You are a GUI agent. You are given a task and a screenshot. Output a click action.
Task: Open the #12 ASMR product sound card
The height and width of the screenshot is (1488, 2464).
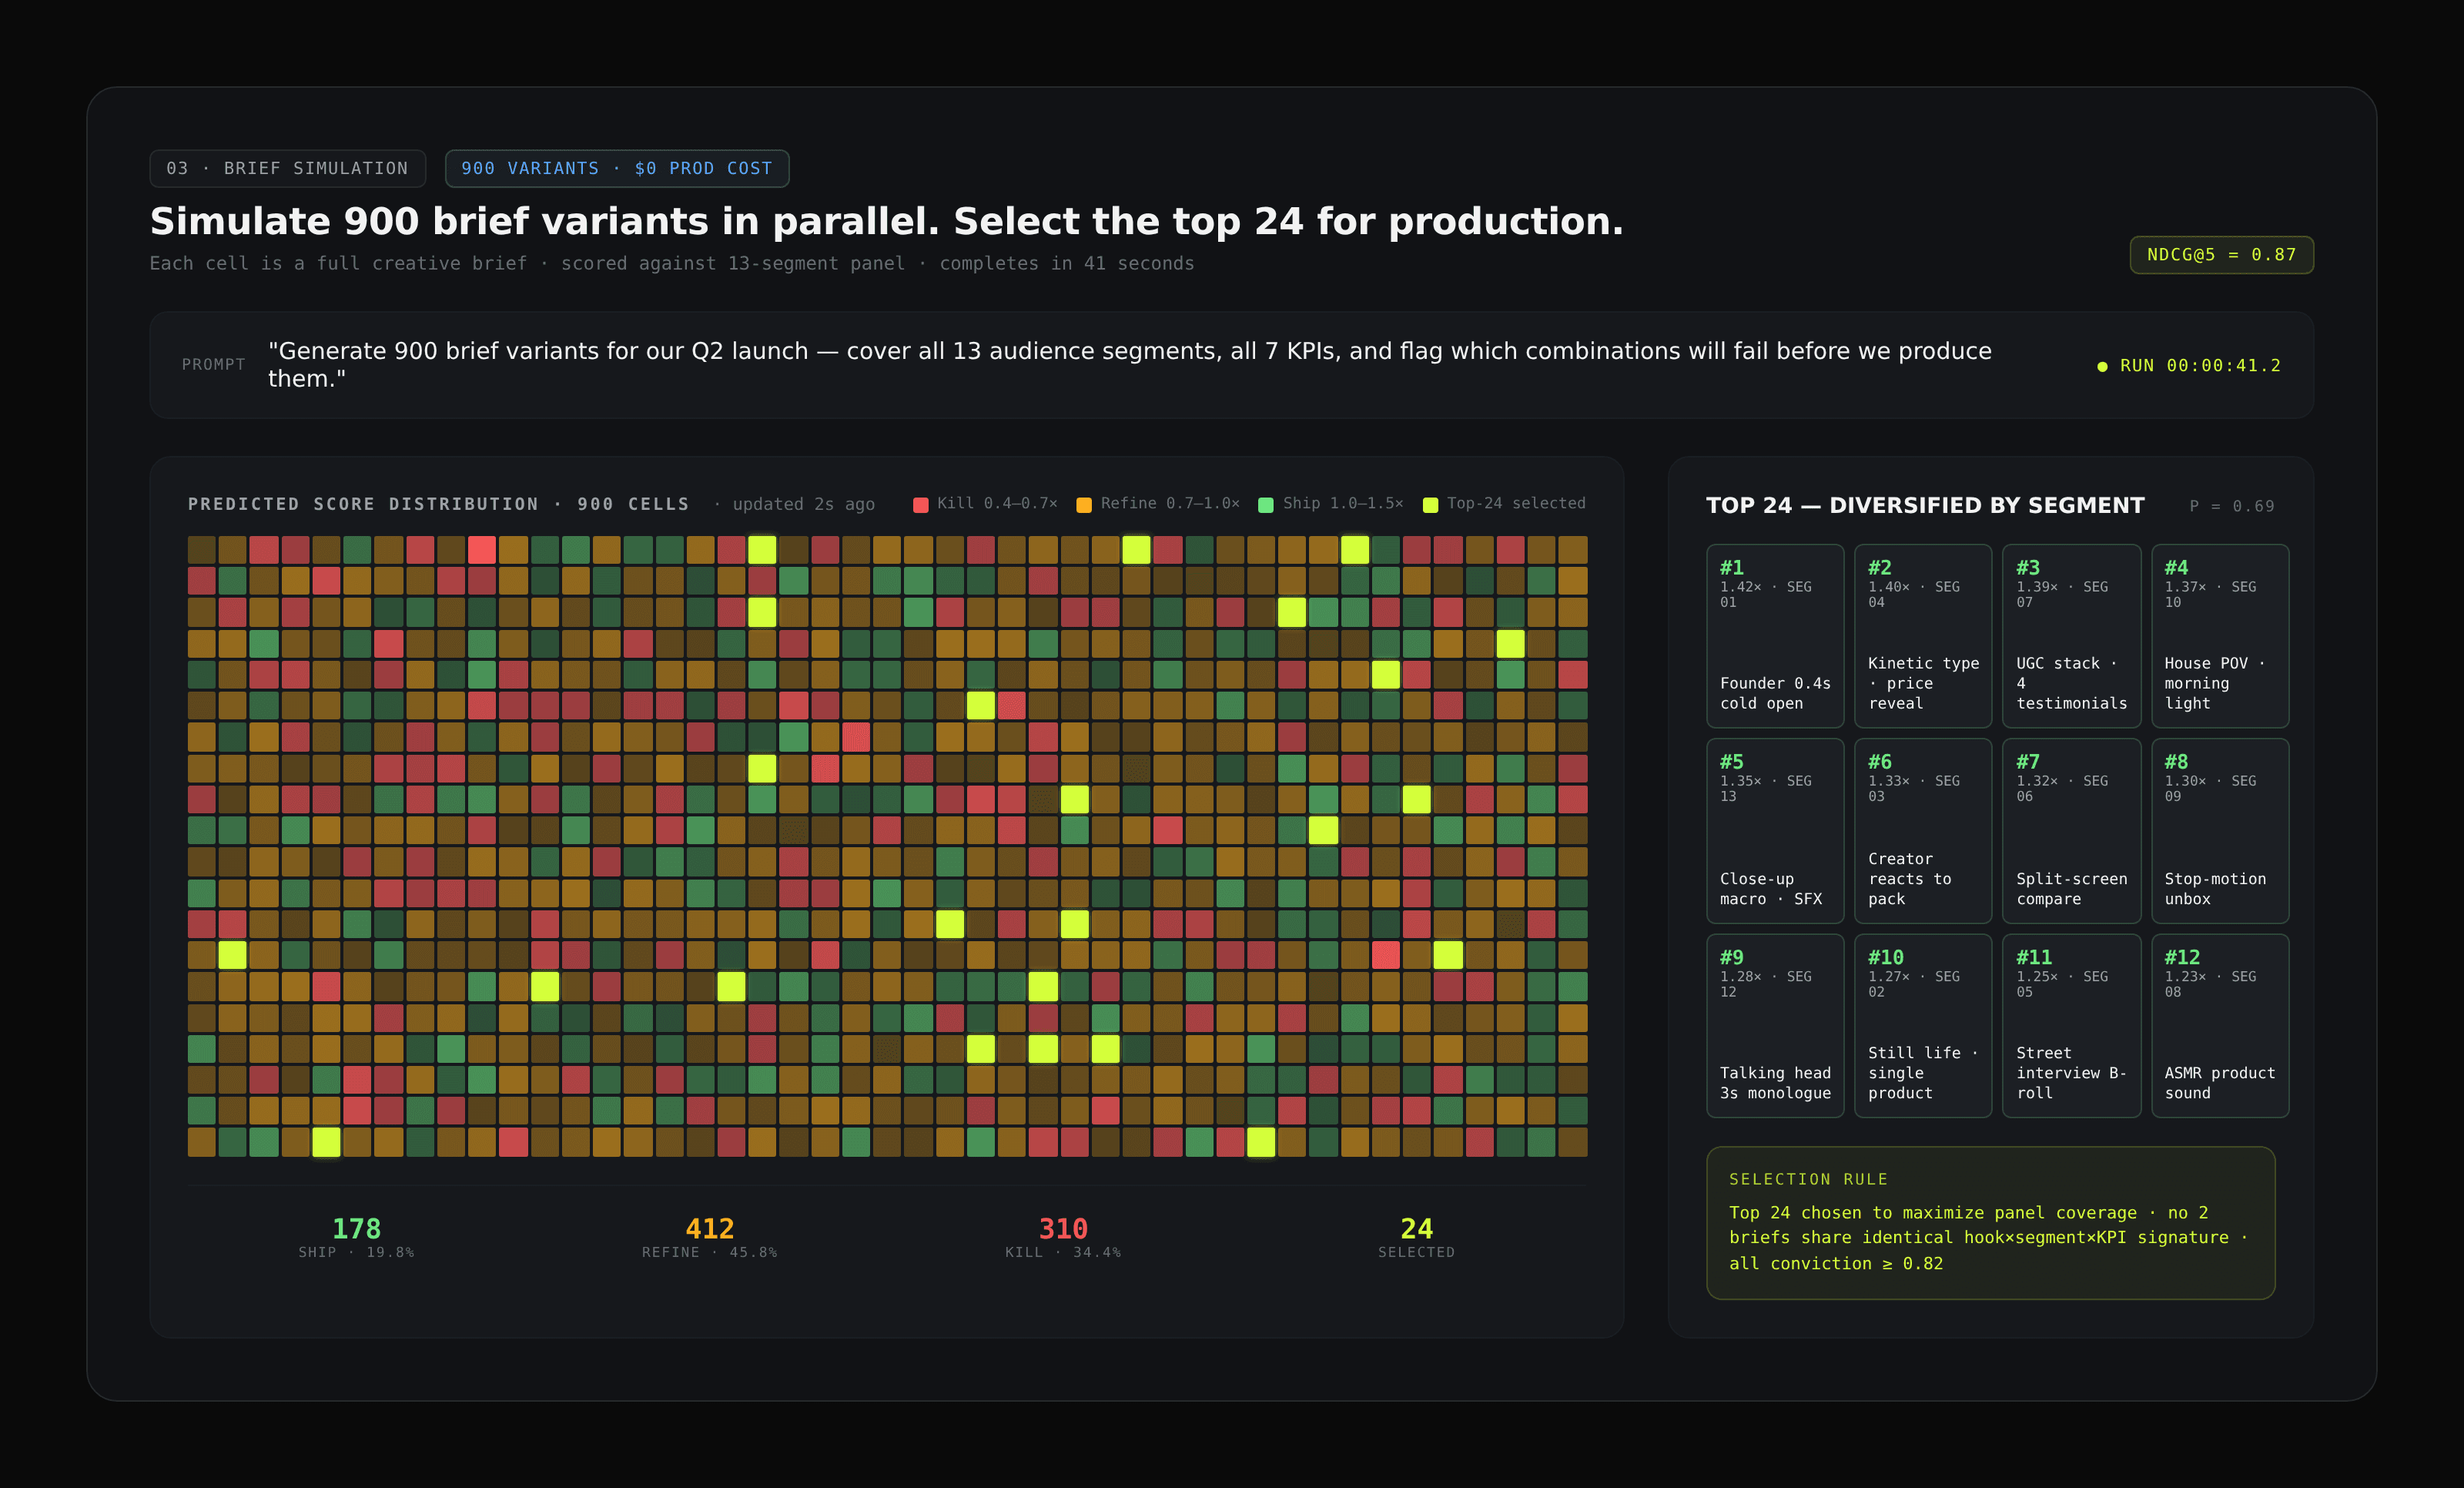(x=2219, y=1025)
